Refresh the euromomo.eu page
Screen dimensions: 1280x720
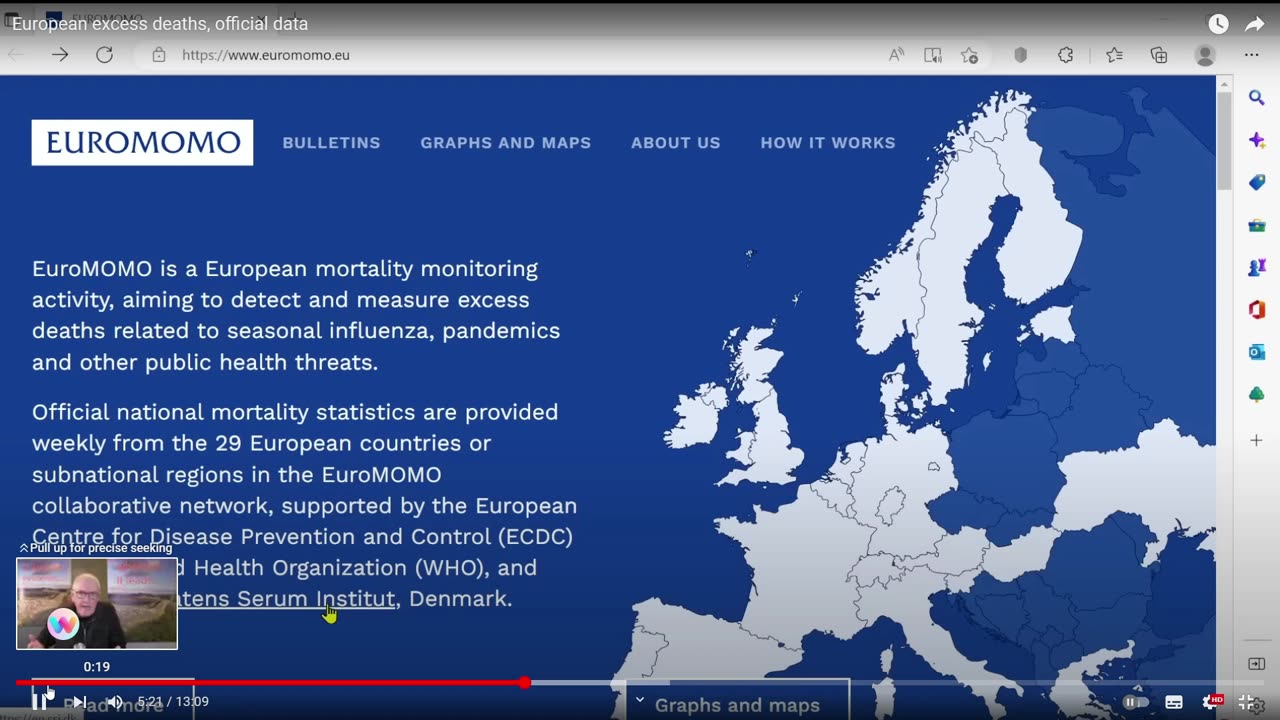(104, 55)
